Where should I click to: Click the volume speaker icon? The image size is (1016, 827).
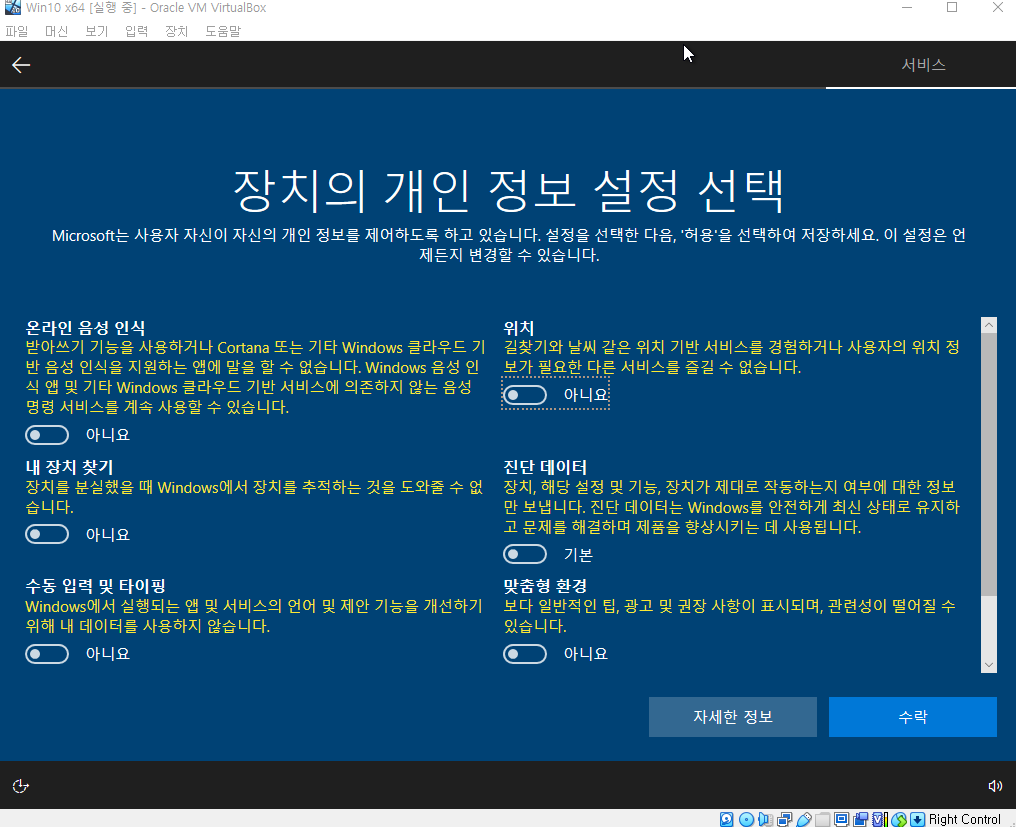pyautogui.click(x=995, y=786)
